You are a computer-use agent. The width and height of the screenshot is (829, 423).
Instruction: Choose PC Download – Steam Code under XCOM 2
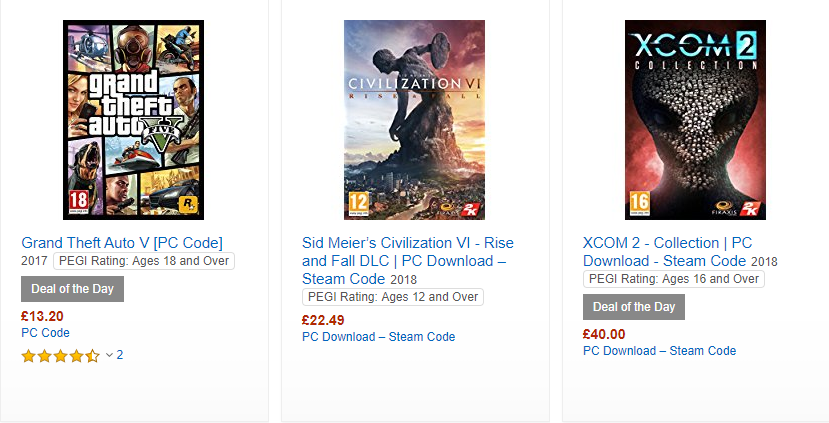tap(659, 351)
